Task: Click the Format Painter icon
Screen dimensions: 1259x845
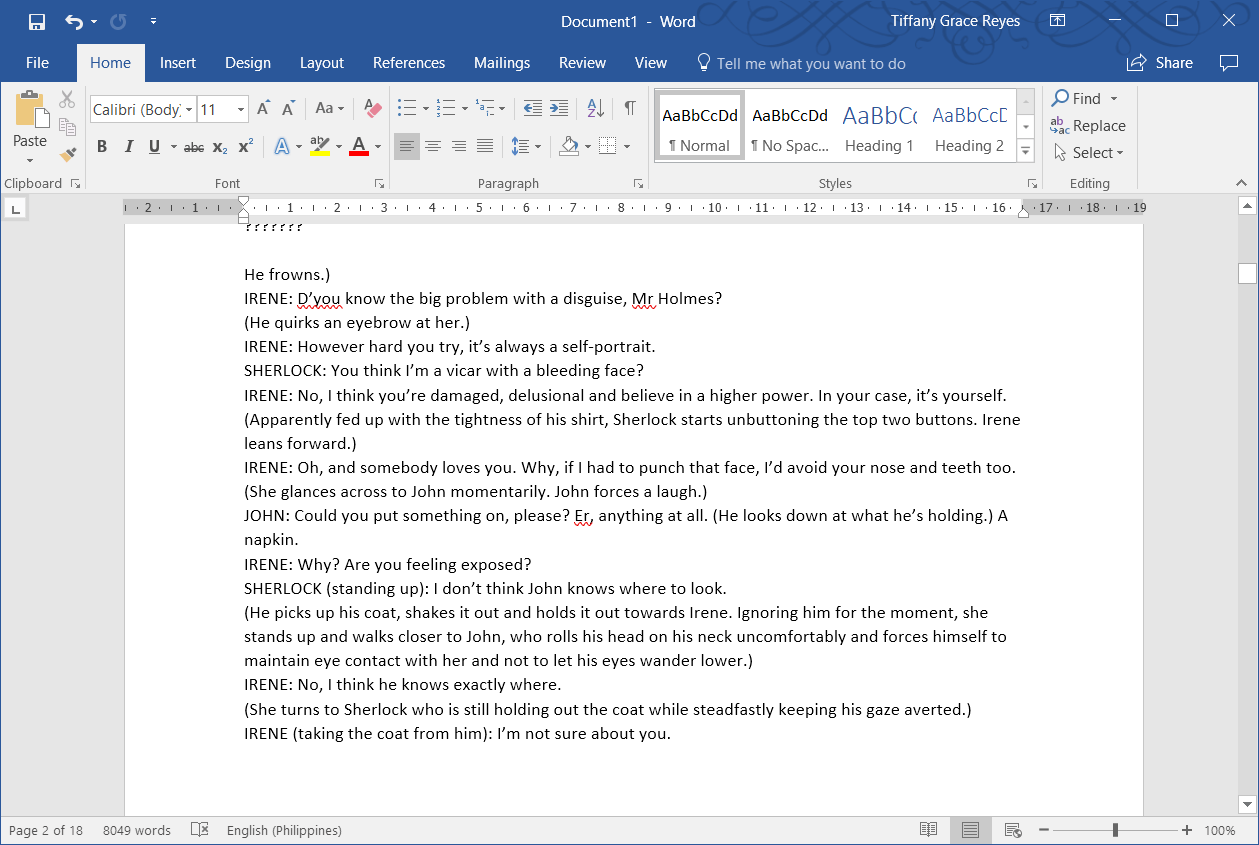Action: [x=67, y=152]
